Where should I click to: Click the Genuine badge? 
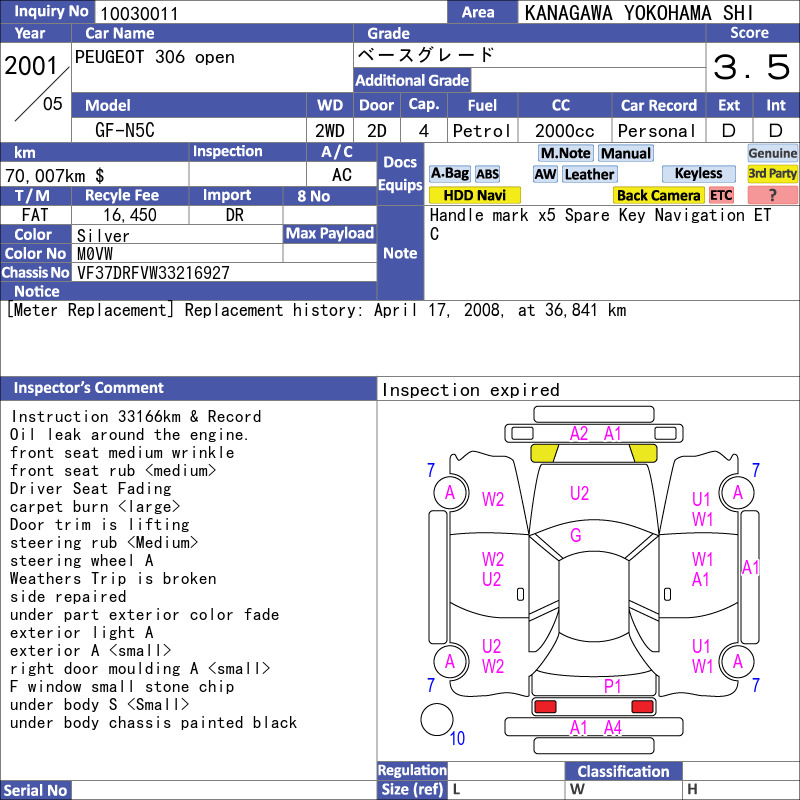(x=772, y=153)
